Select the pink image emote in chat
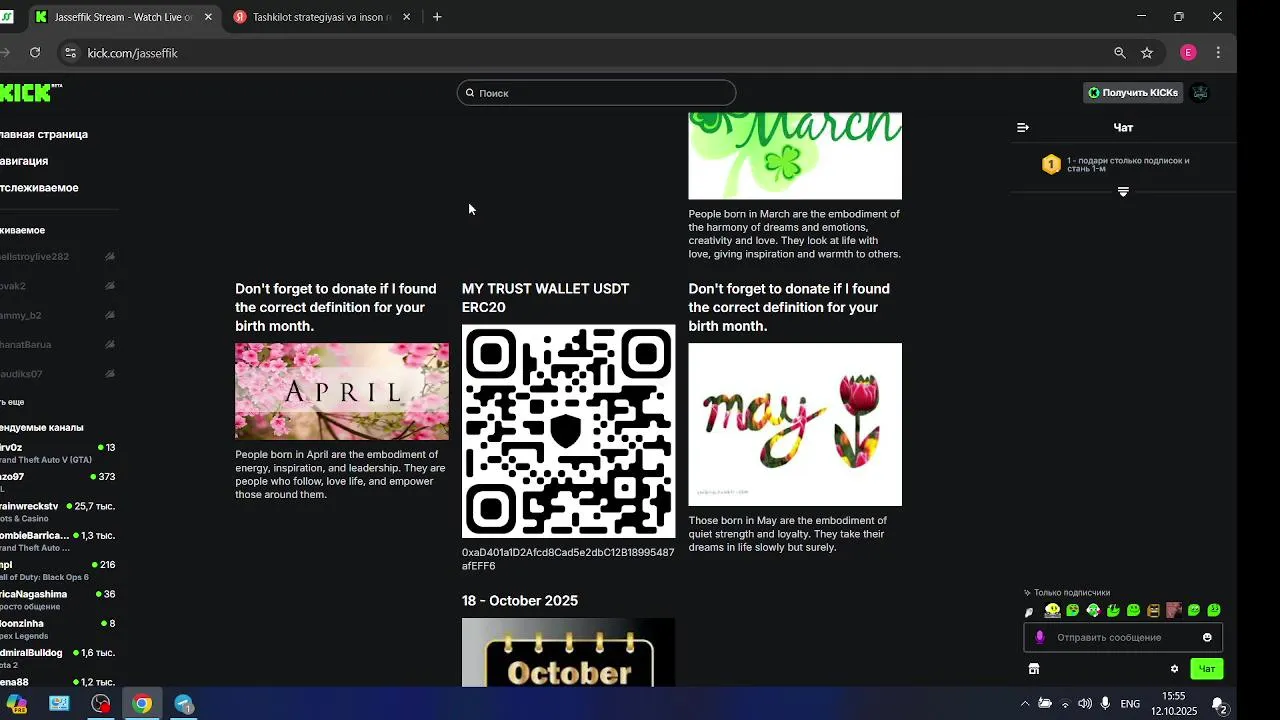Viewport: 1280px width, 720px height. coord(1174,610)
